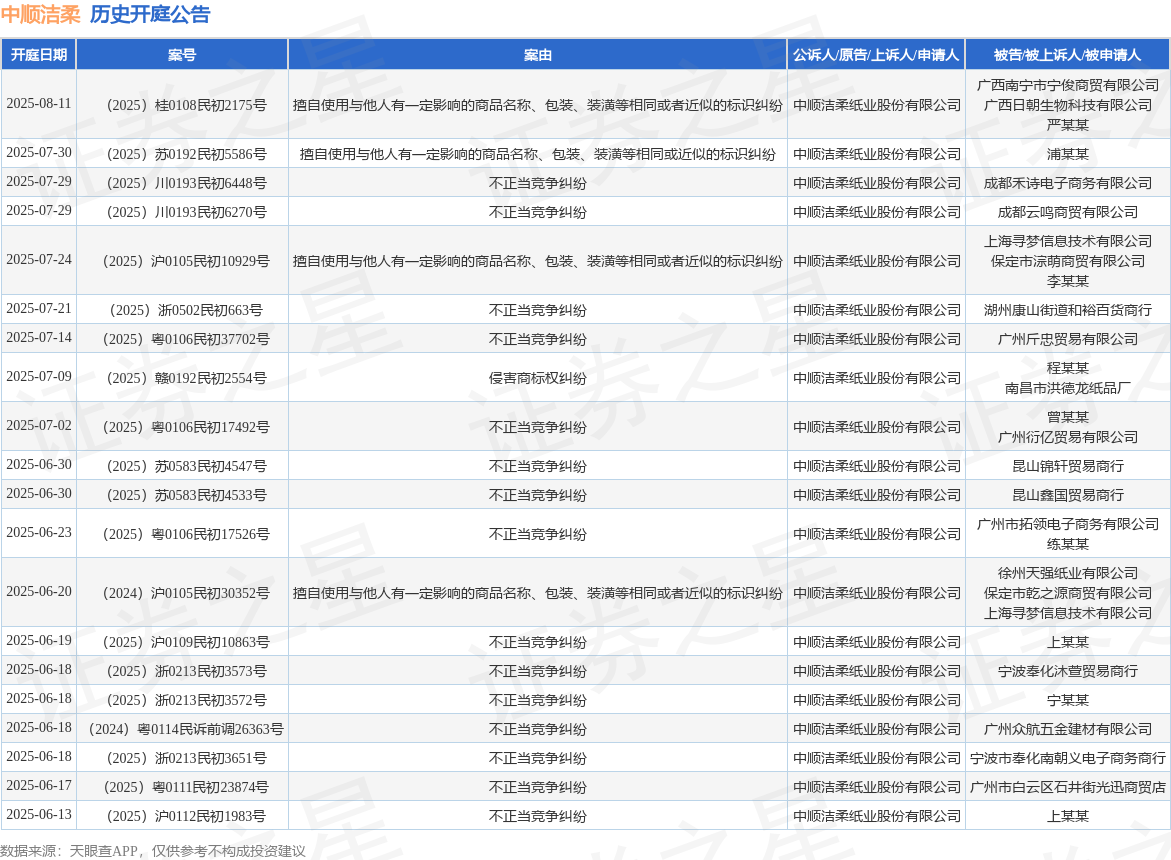1171x860 pixels.
Task: Click the date 2025-06-23
Action: (x=39, y=532)
